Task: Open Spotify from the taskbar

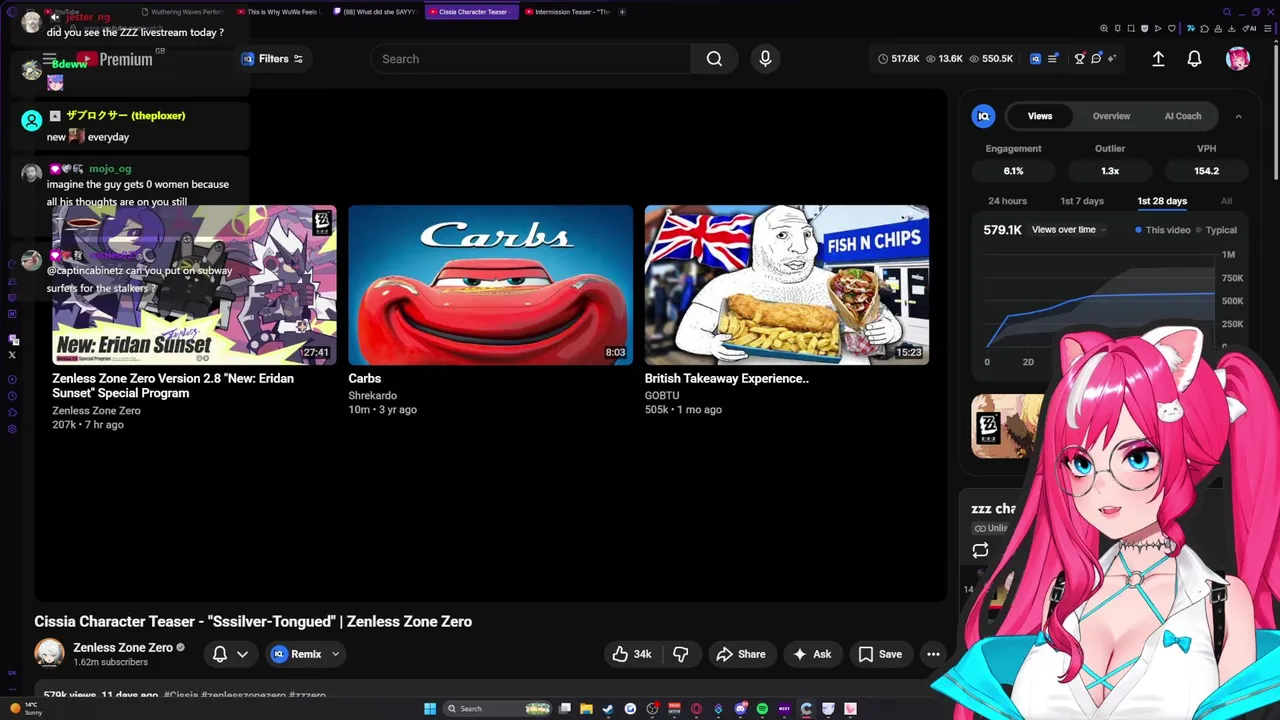Action: (762, 709)
